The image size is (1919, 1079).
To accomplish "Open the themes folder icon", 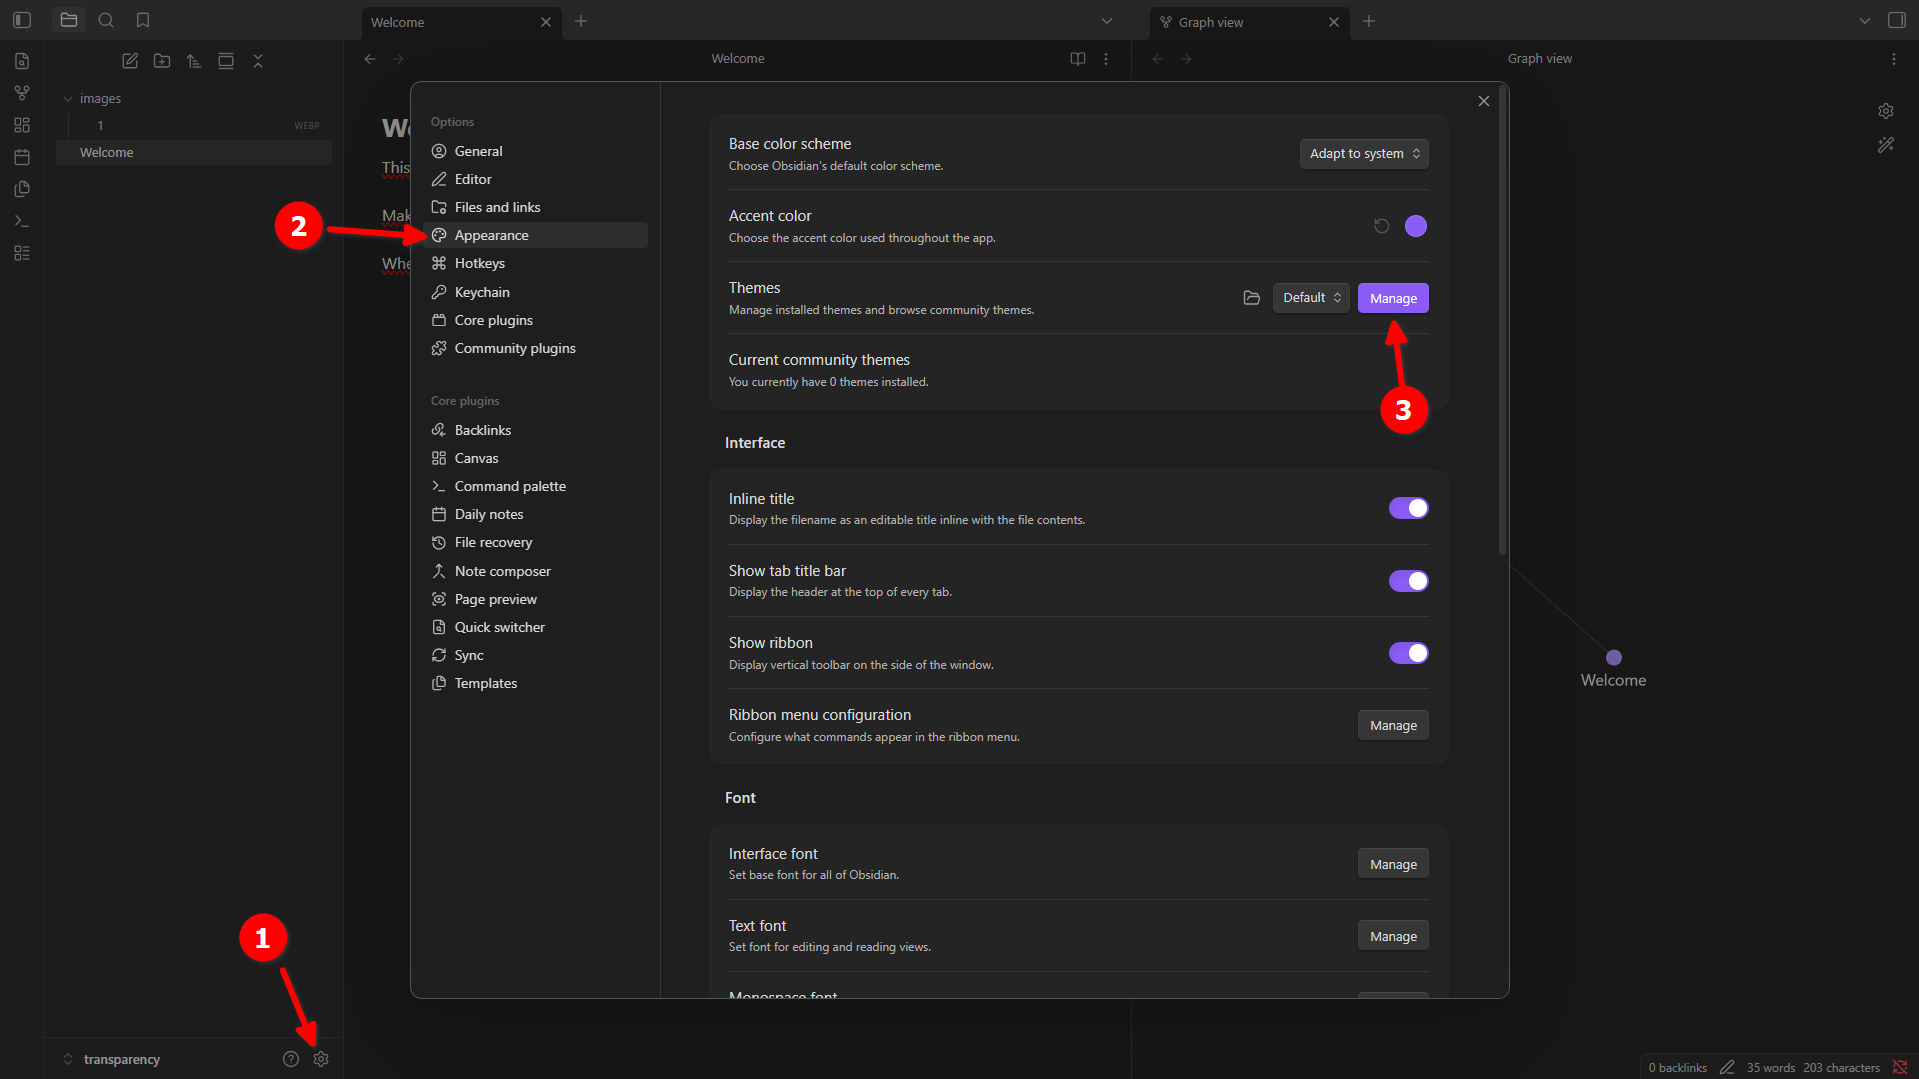I will [x=1251, y=298].
